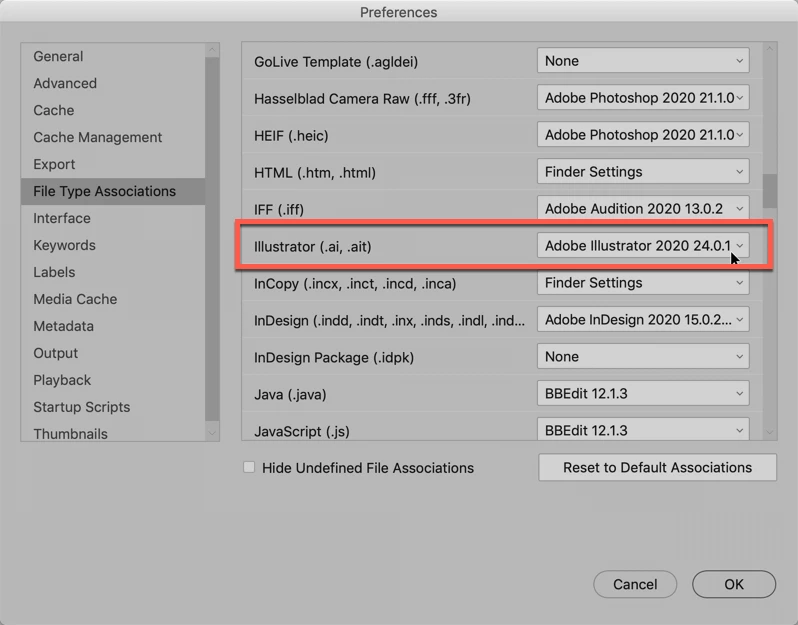Click category list scroll down arrow

212,433
